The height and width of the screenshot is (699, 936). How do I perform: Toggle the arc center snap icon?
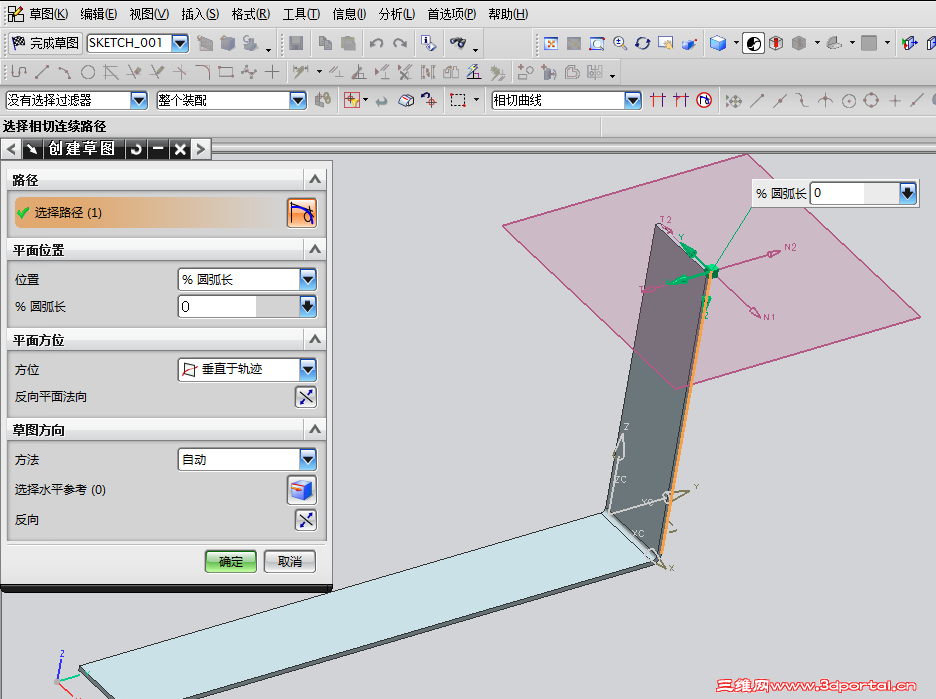(849, 101)
